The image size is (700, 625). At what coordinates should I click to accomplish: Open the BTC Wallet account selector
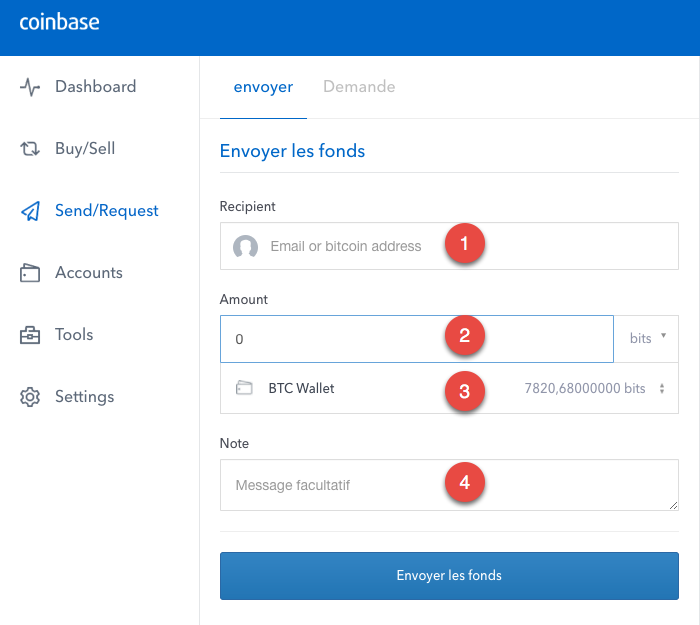point(449,388)
